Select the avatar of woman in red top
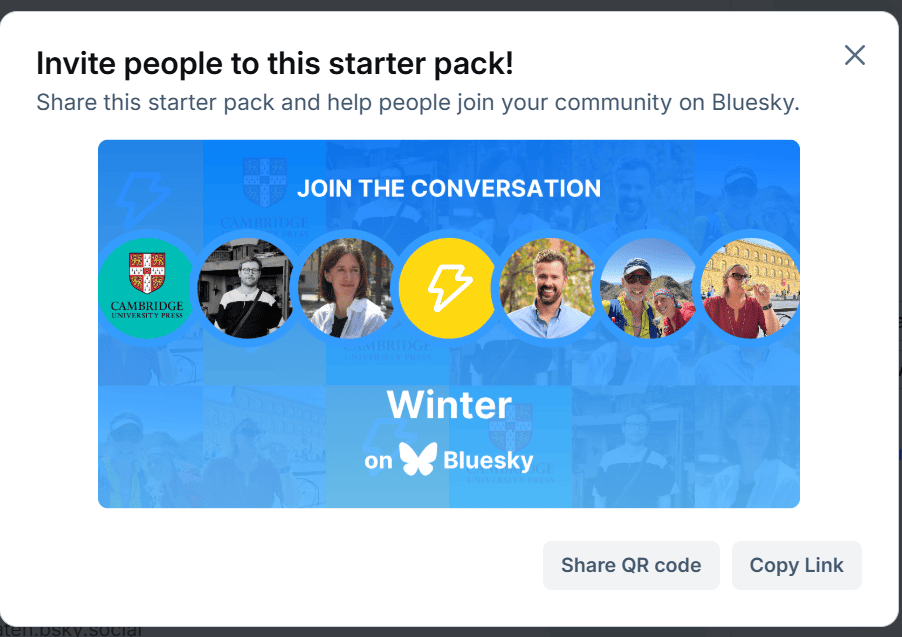This screenshot has width=902, height=637. (x=750, y=288)
